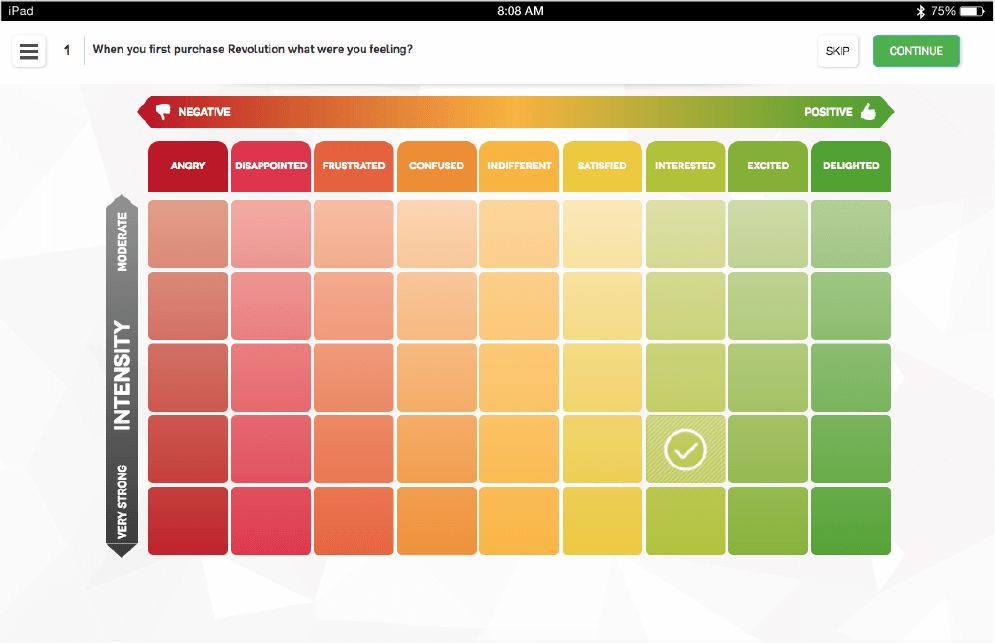Screen dimensions: 995x643
Task: Choose very strong Excited bottom cell
Action: coord(768,521)
